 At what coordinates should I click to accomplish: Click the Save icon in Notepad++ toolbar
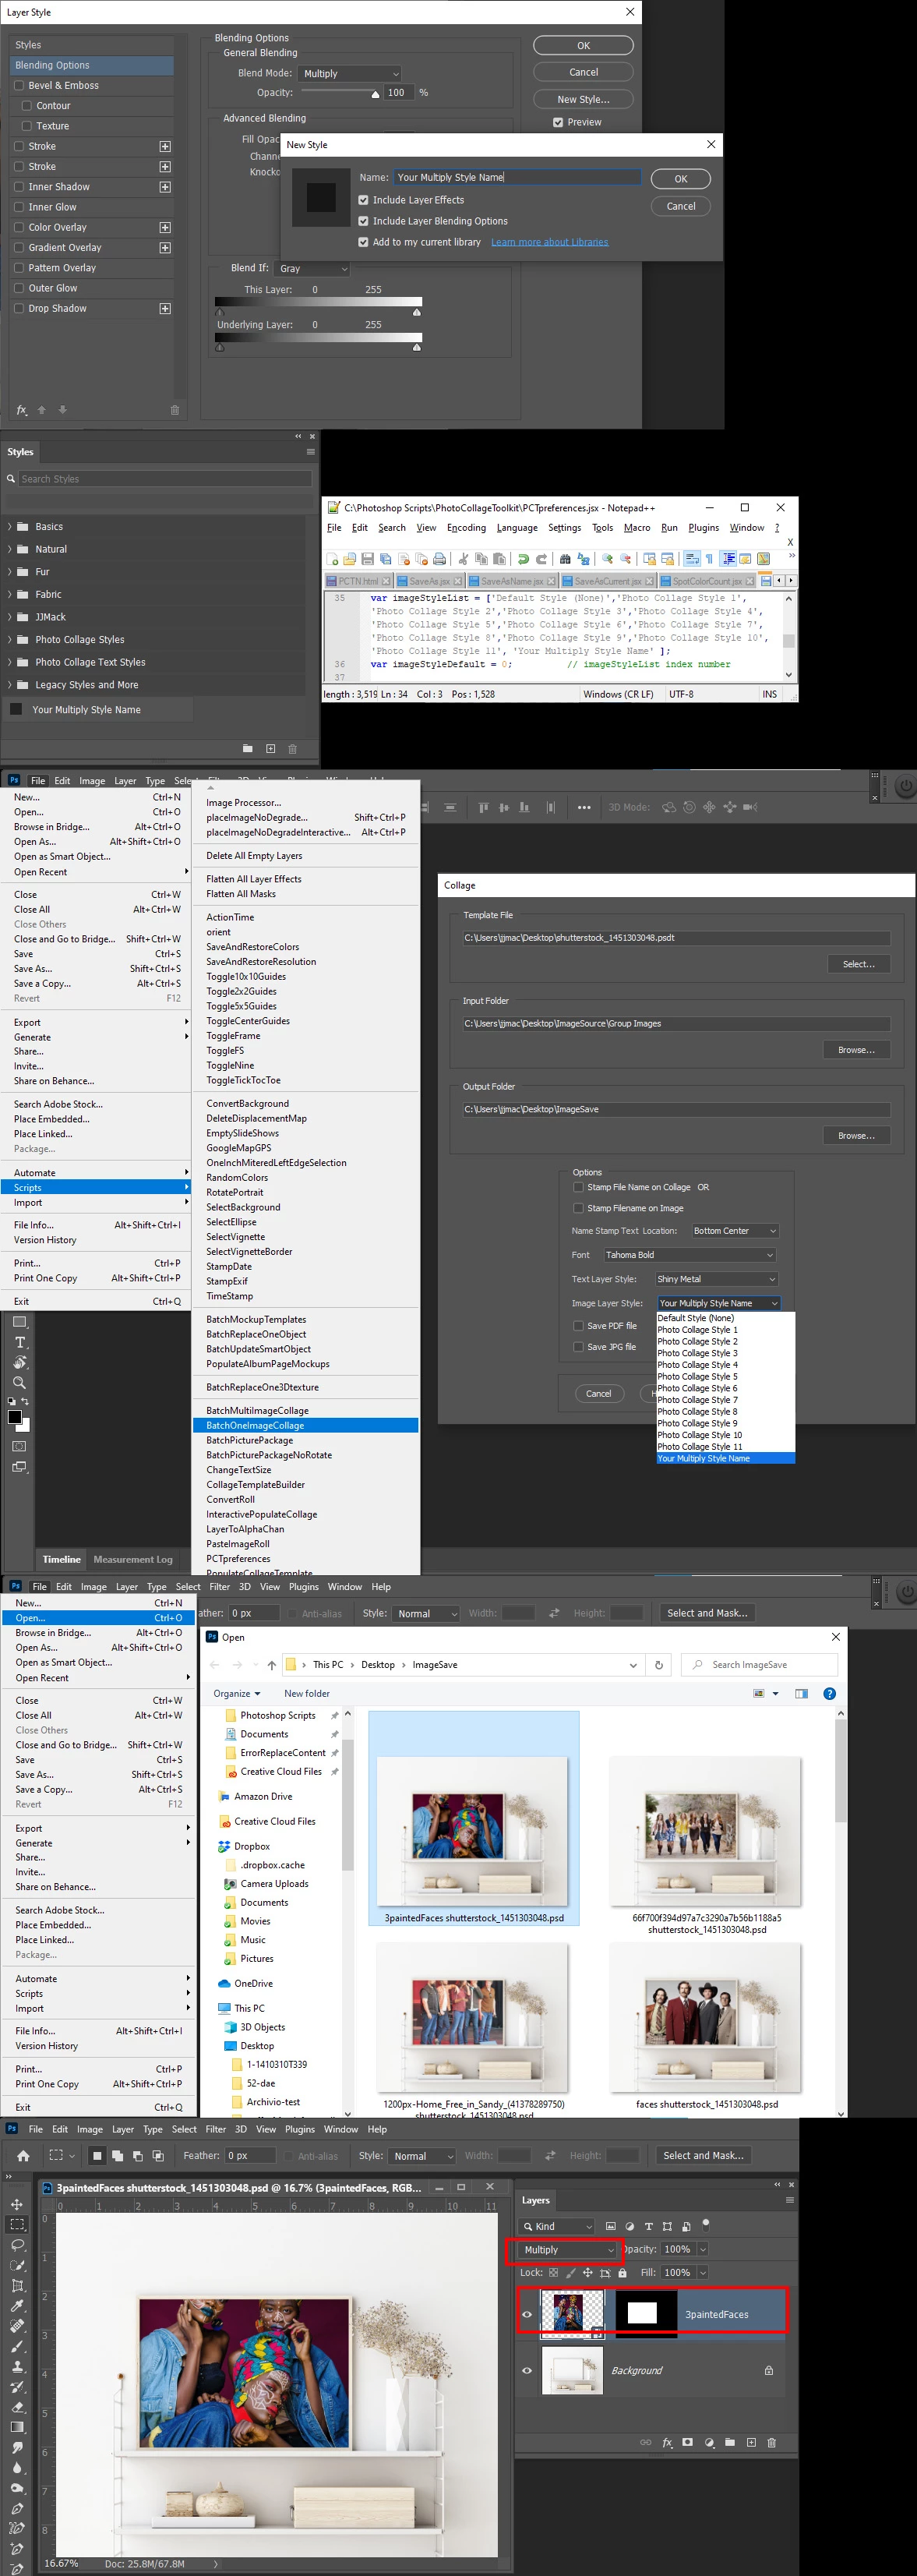click(x=367, y=559)
